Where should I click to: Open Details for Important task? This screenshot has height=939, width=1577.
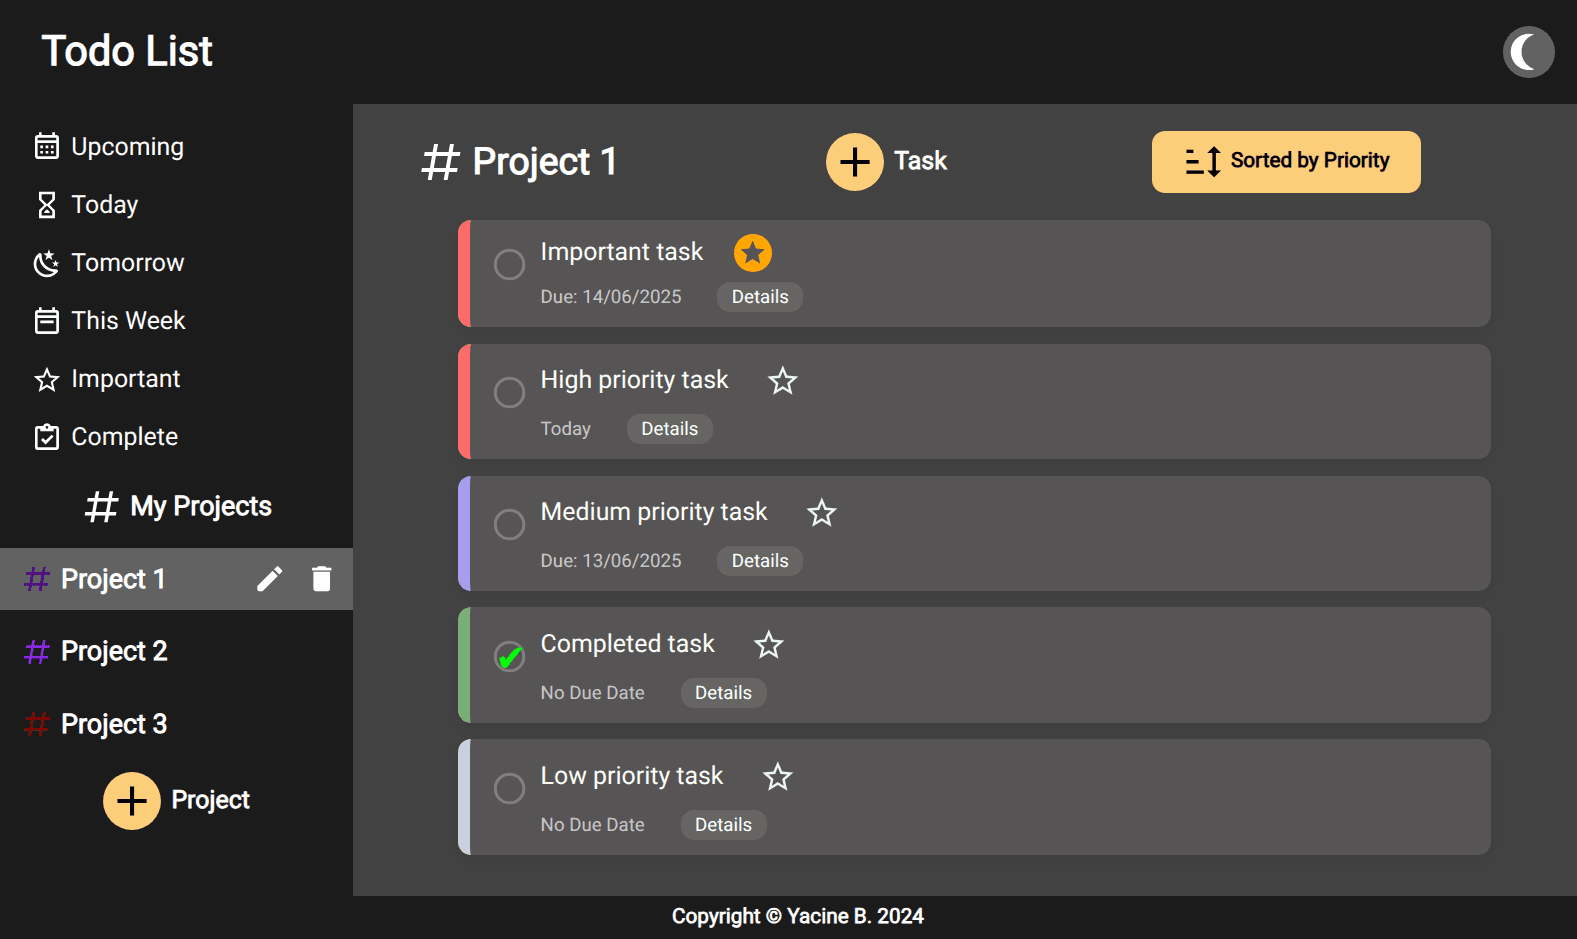[x=760, y=297]
